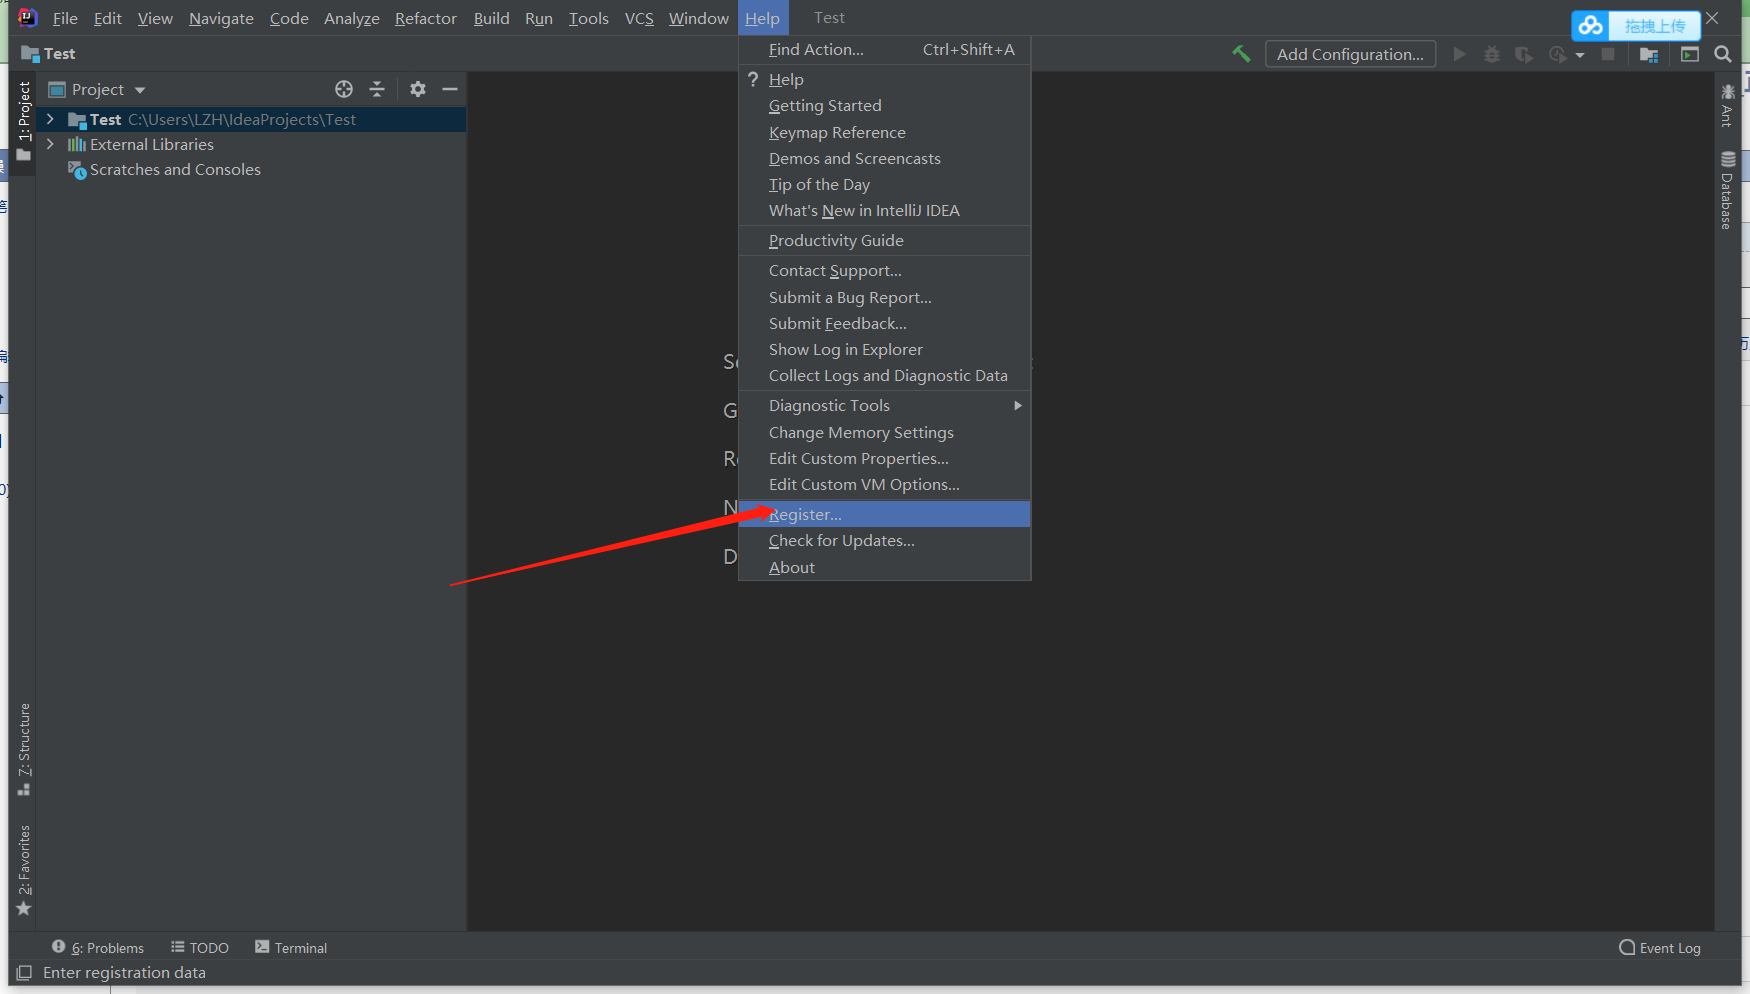Select Getting Started
This screenshot has width=1750, height=994.
click(884, 105)
